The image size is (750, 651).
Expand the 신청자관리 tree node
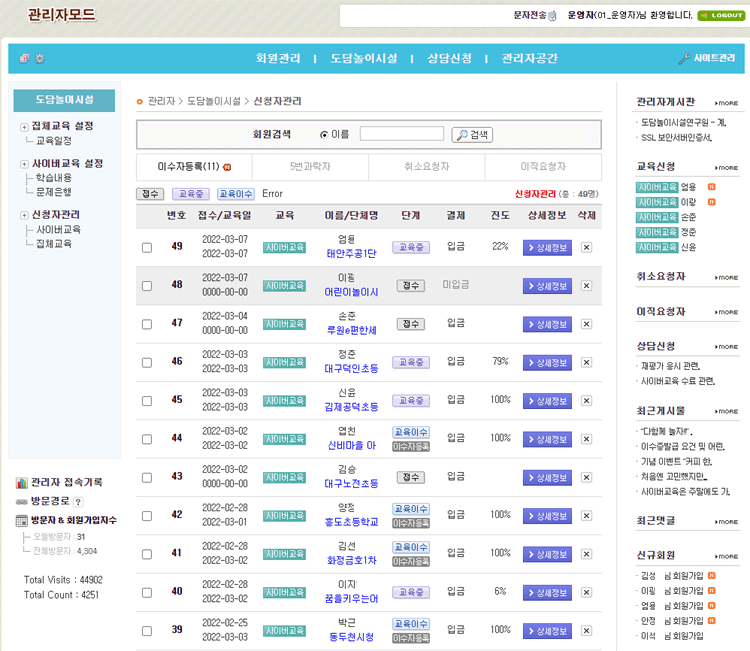coord(24,215)
